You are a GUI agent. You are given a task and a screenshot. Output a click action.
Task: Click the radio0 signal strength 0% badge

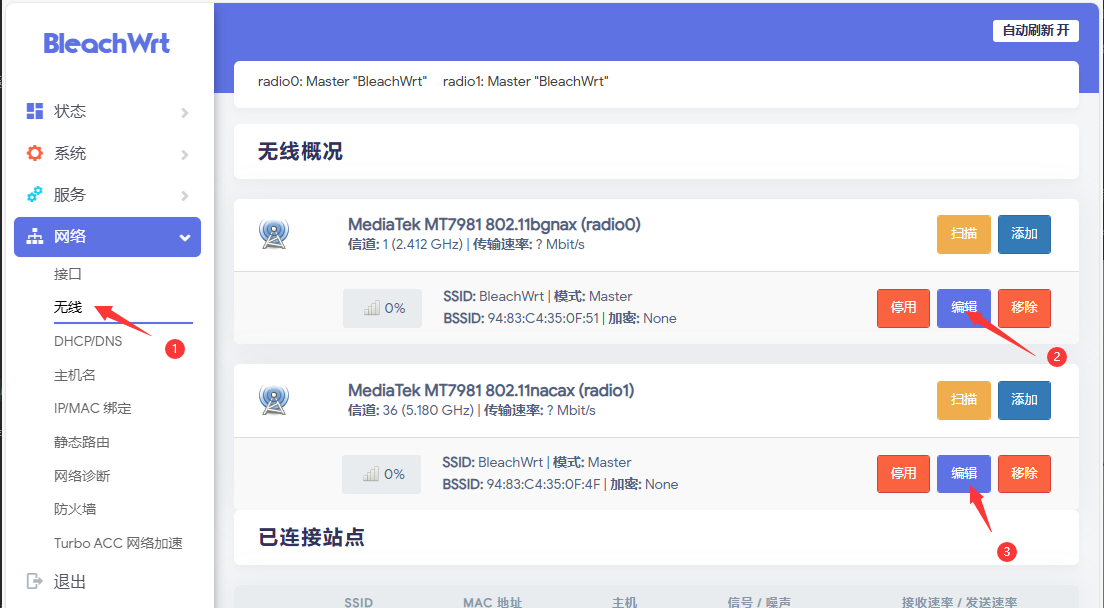click(382, 308)
